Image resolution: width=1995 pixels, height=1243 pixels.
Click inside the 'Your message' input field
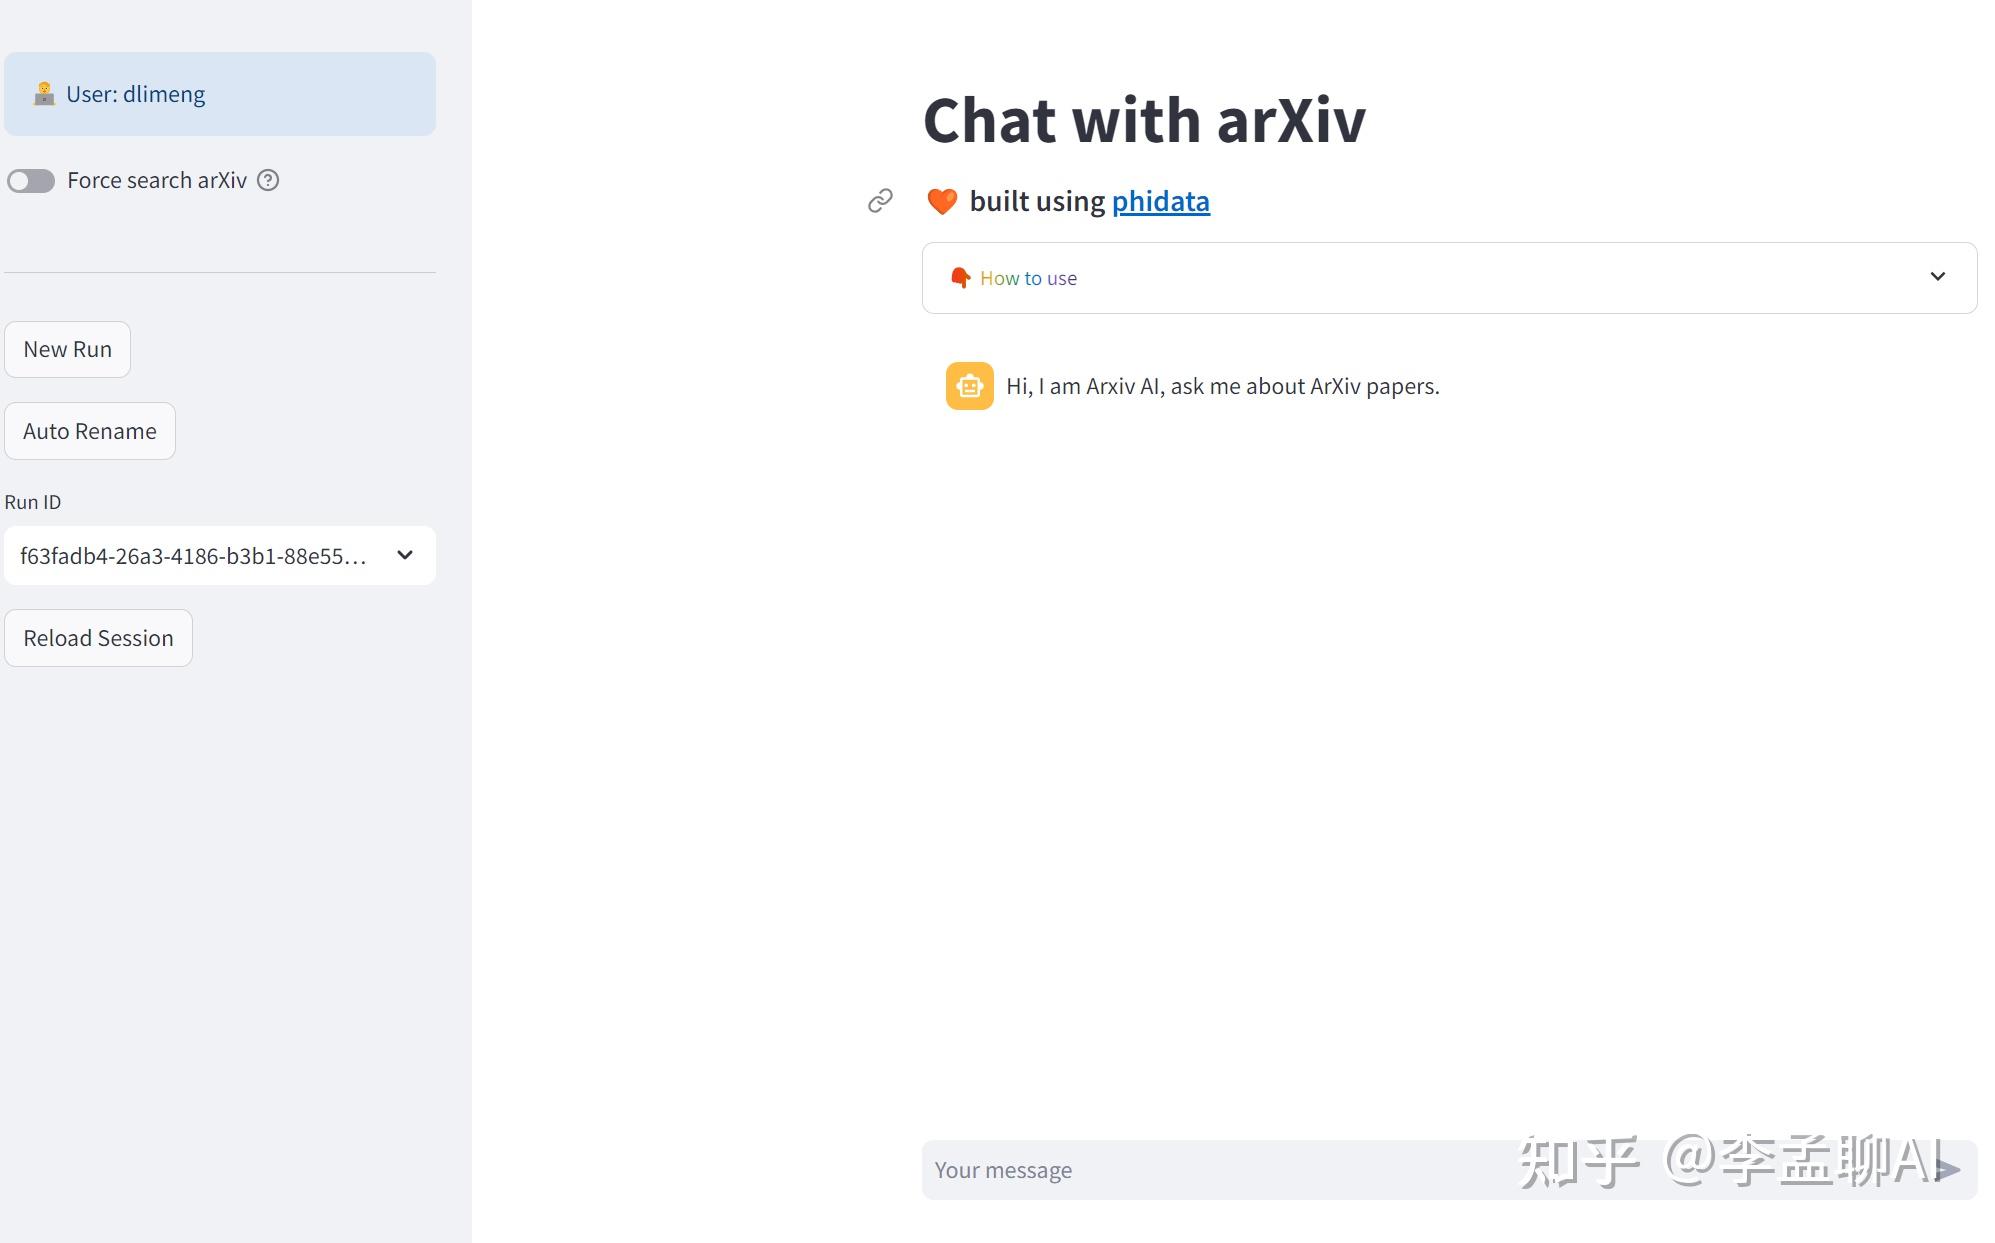[1200, 1169]
